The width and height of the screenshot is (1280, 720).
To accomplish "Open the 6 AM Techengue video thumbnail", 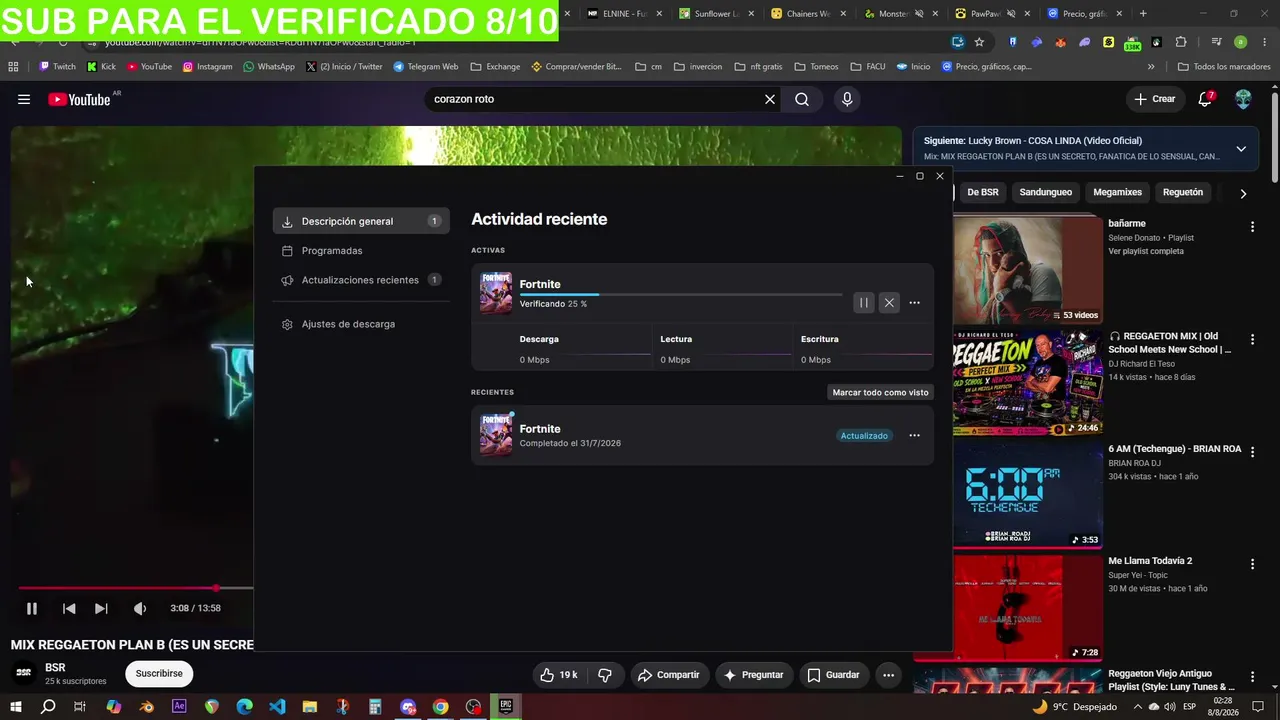I will (1028, 495).
